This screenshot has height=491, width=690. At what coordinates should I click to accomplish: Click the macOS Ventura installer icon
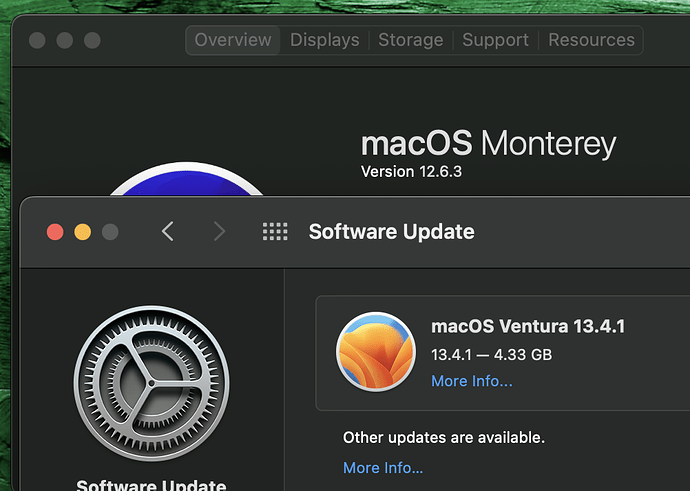point(376,352)
